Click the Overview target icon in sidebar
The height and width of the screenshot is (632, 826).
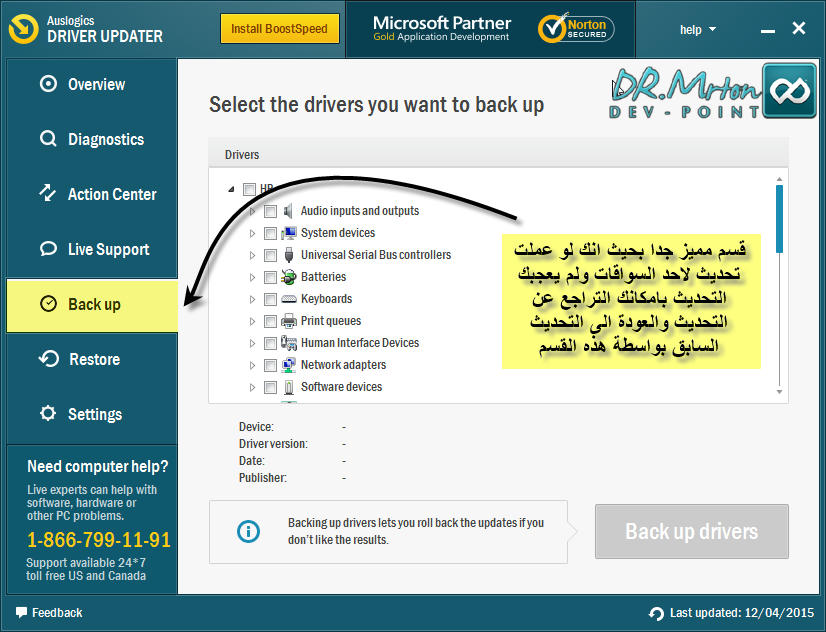click(x=48, y=84)
